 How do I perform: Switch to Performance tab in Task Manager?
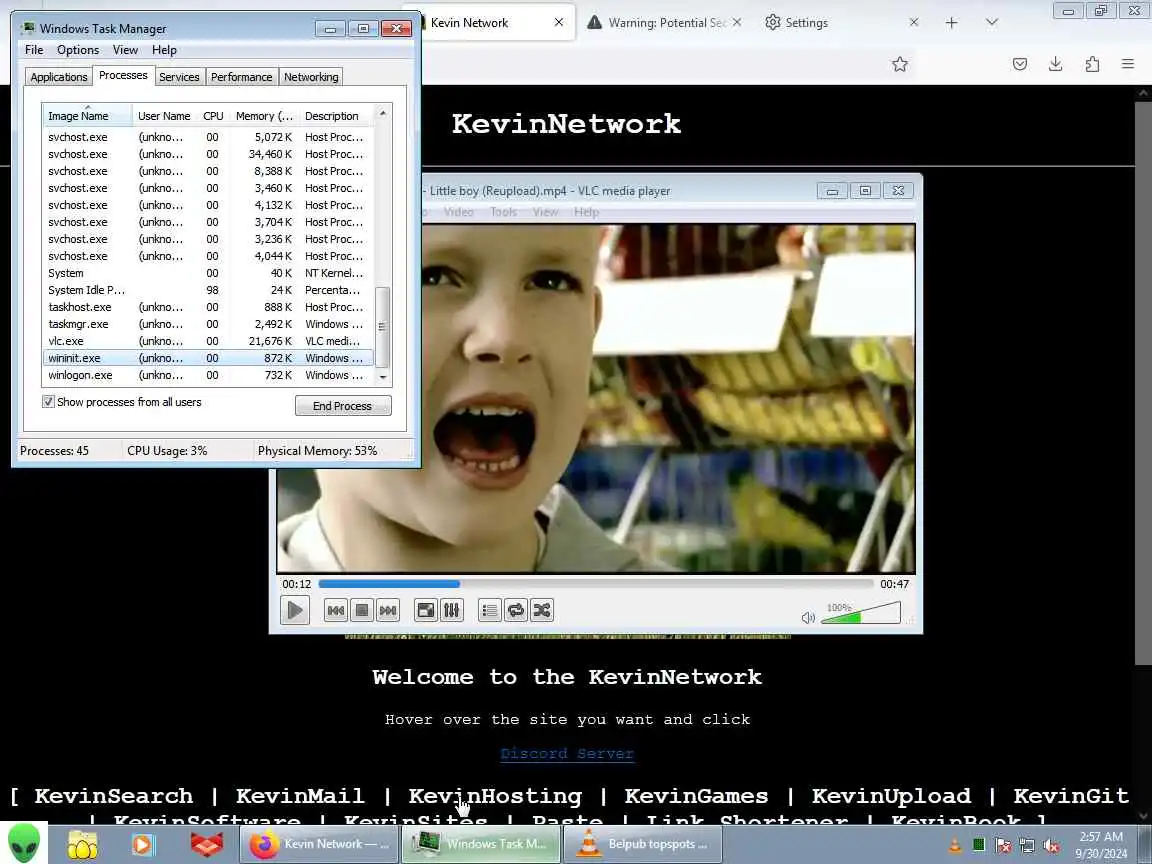point(241,77)
